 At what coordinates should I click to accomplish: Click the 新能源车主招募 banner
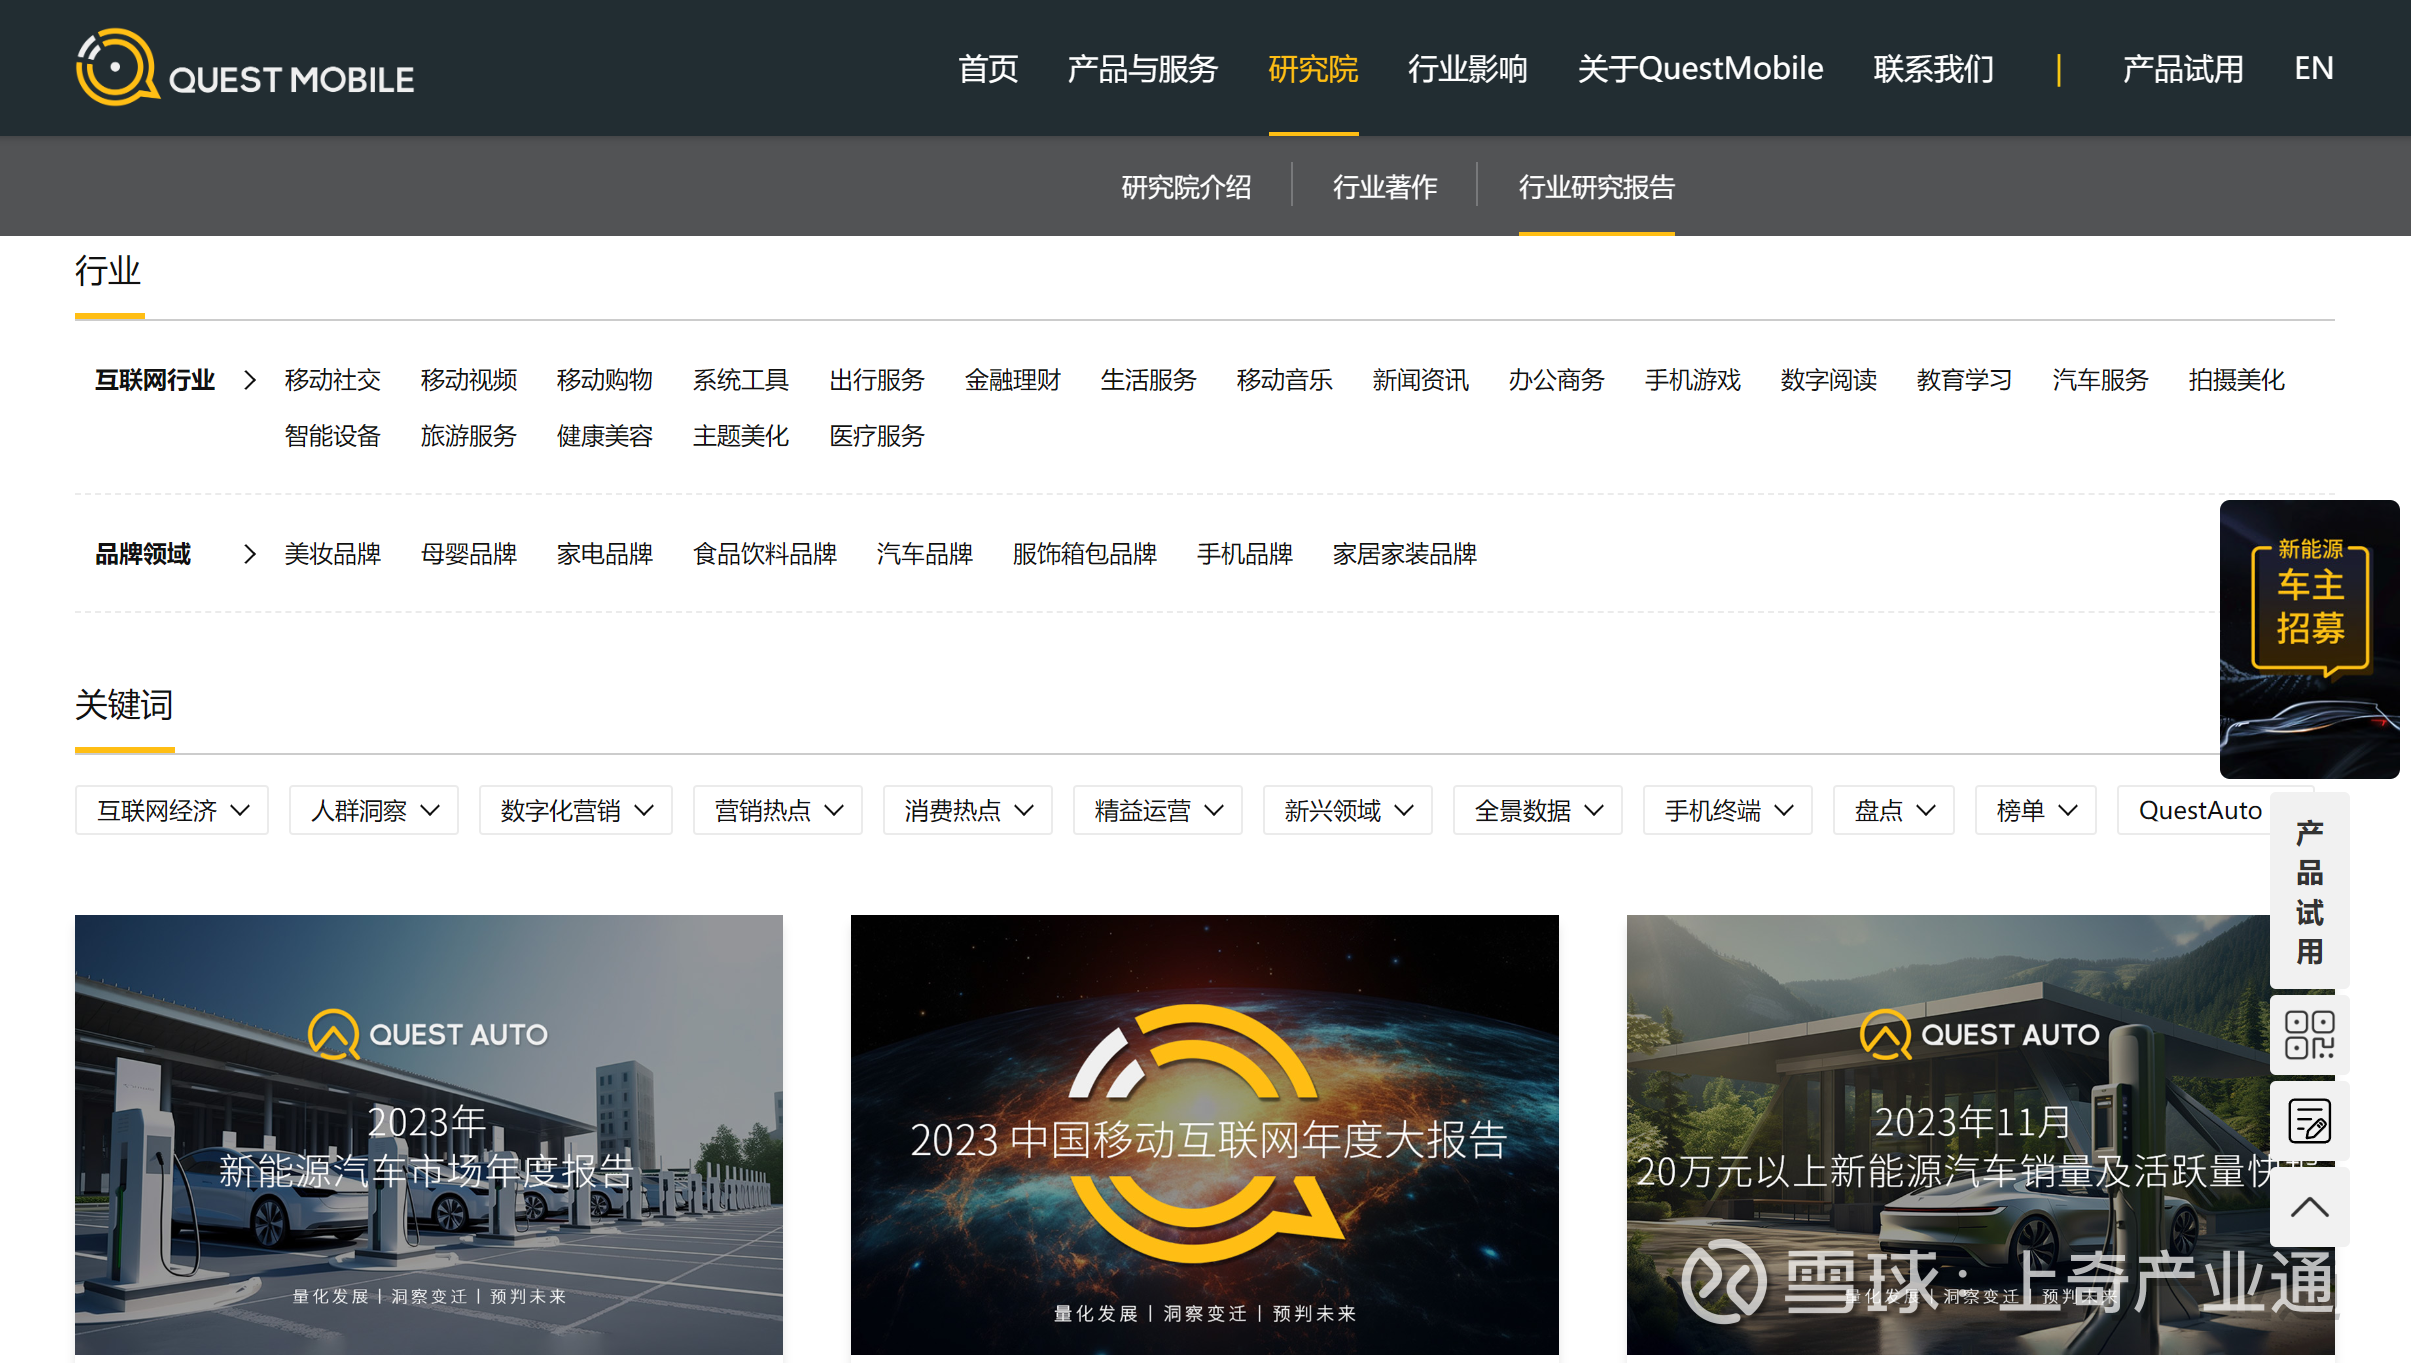[2309, 637]
